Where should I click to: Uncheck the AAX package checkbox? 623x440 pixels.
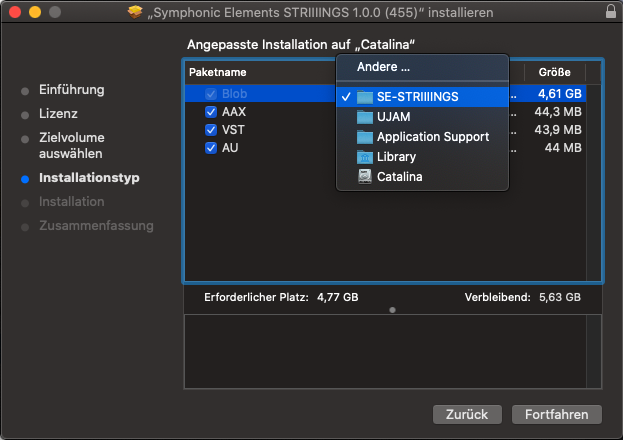(211, 112)
